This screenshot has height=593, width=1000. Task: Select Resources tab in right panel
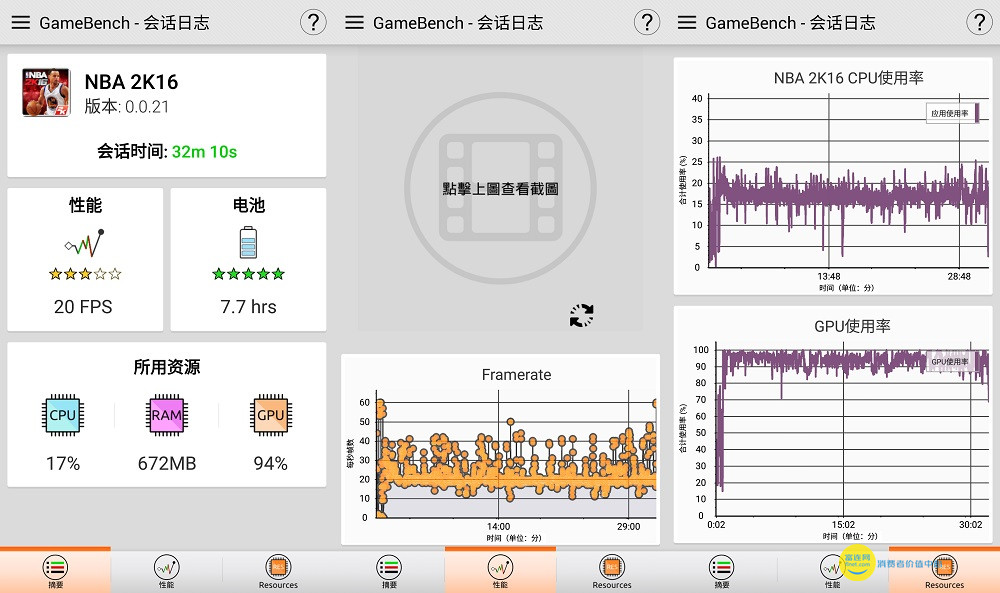point(945,571)
